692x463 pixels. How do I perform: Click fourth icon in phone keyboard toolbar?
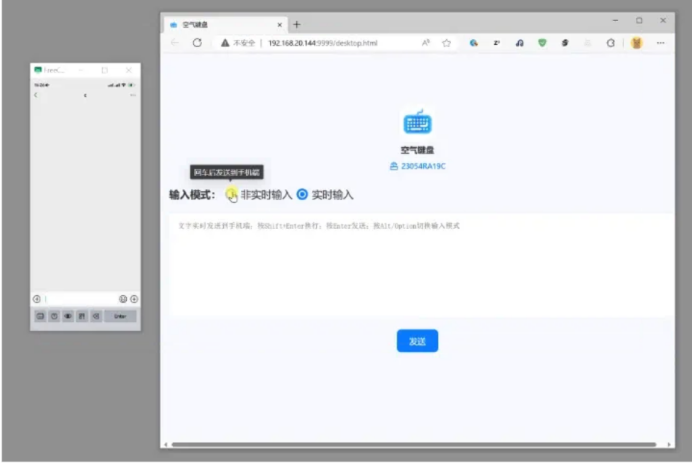pyautogui.click(x=82, y=316)
